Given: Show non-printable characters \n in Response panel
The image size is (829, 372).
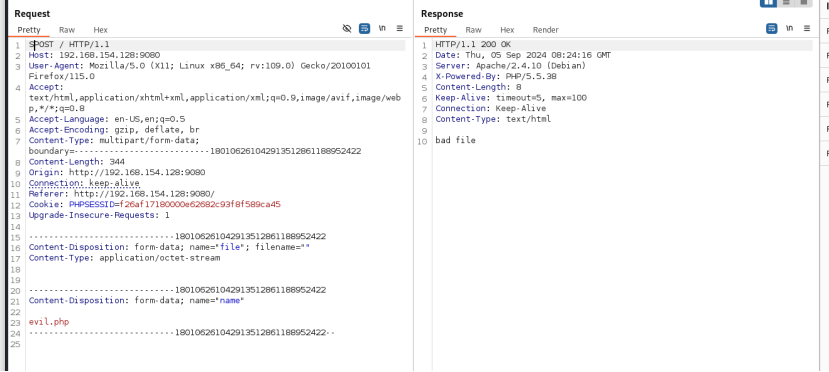Looking at the screenshot, I should click(x=789, y=29).
